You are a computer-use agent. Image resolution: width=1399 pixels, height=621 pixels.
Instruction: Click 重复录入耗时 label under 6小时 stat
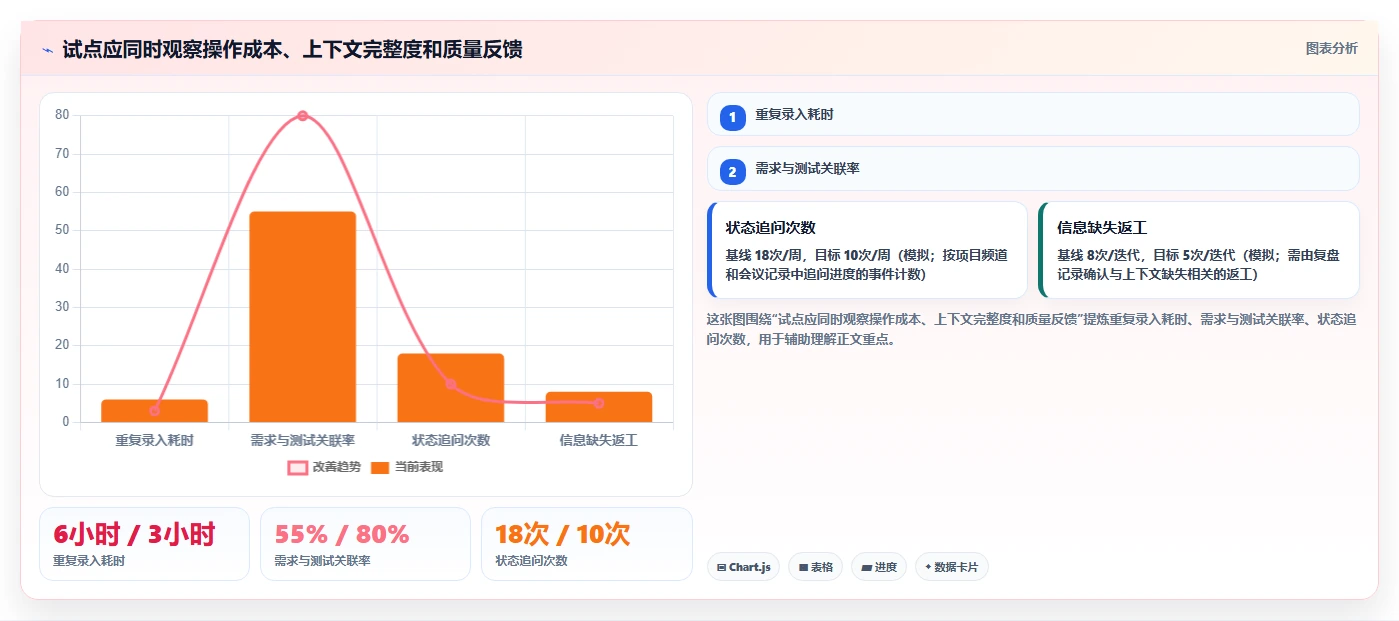click(x=89, y=561)
